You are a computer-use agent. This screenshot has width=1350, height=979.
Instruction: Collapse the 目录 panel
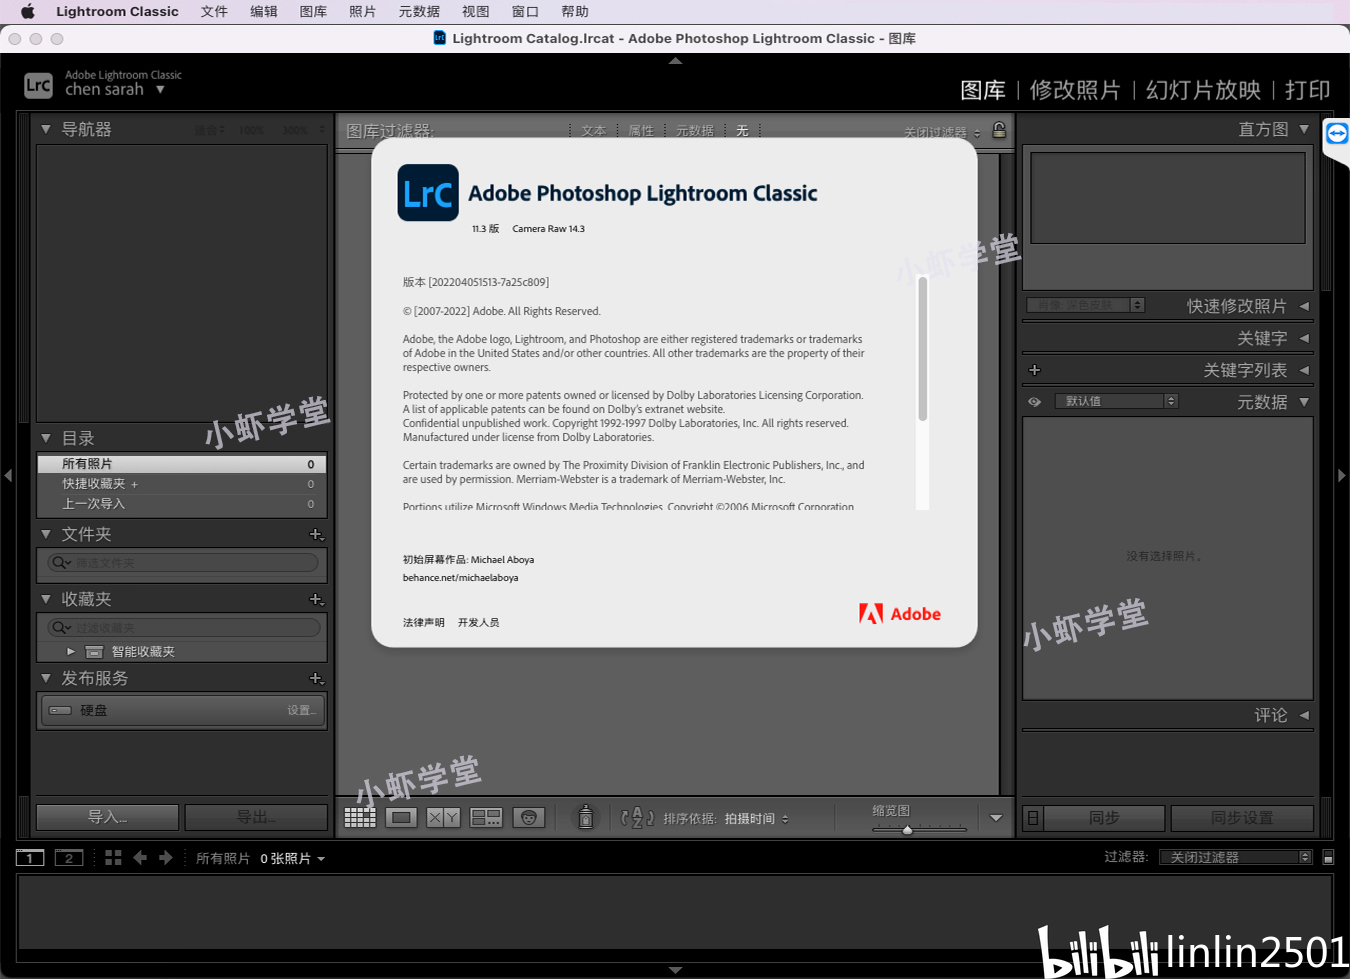(x=46, y=438)
